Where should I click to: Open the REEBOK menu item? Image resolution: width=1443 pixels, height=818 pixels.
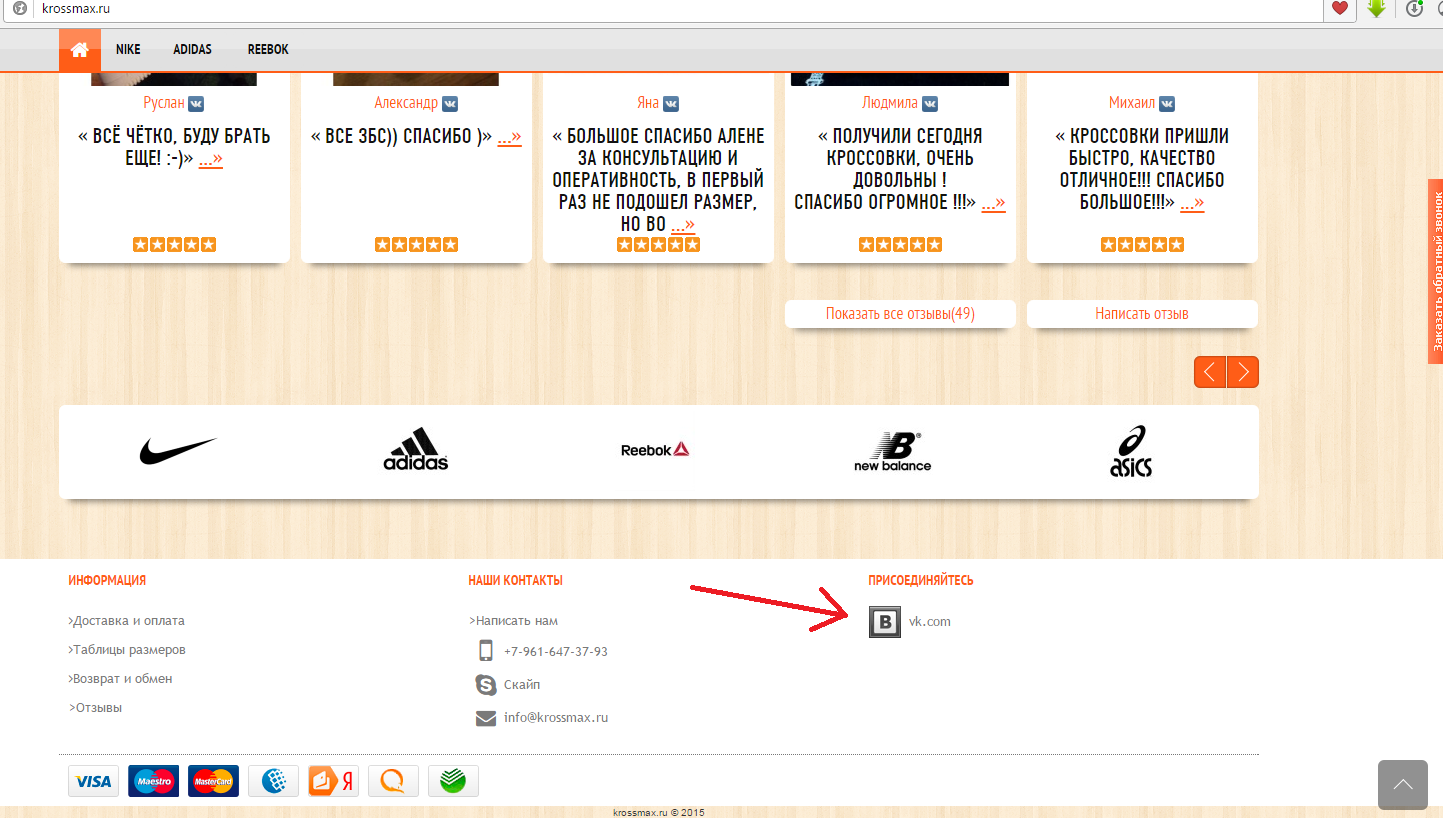pyautogui.click(x=268, y=49)
